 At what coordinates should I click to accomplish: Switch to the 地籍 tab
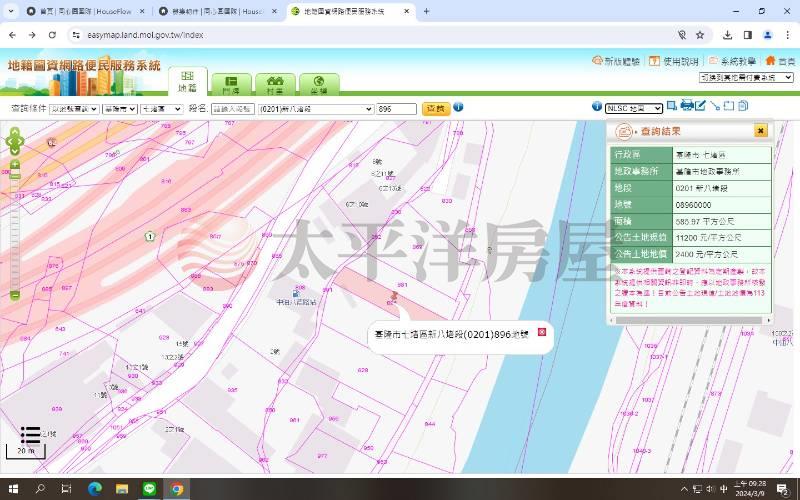pos(187,82)
